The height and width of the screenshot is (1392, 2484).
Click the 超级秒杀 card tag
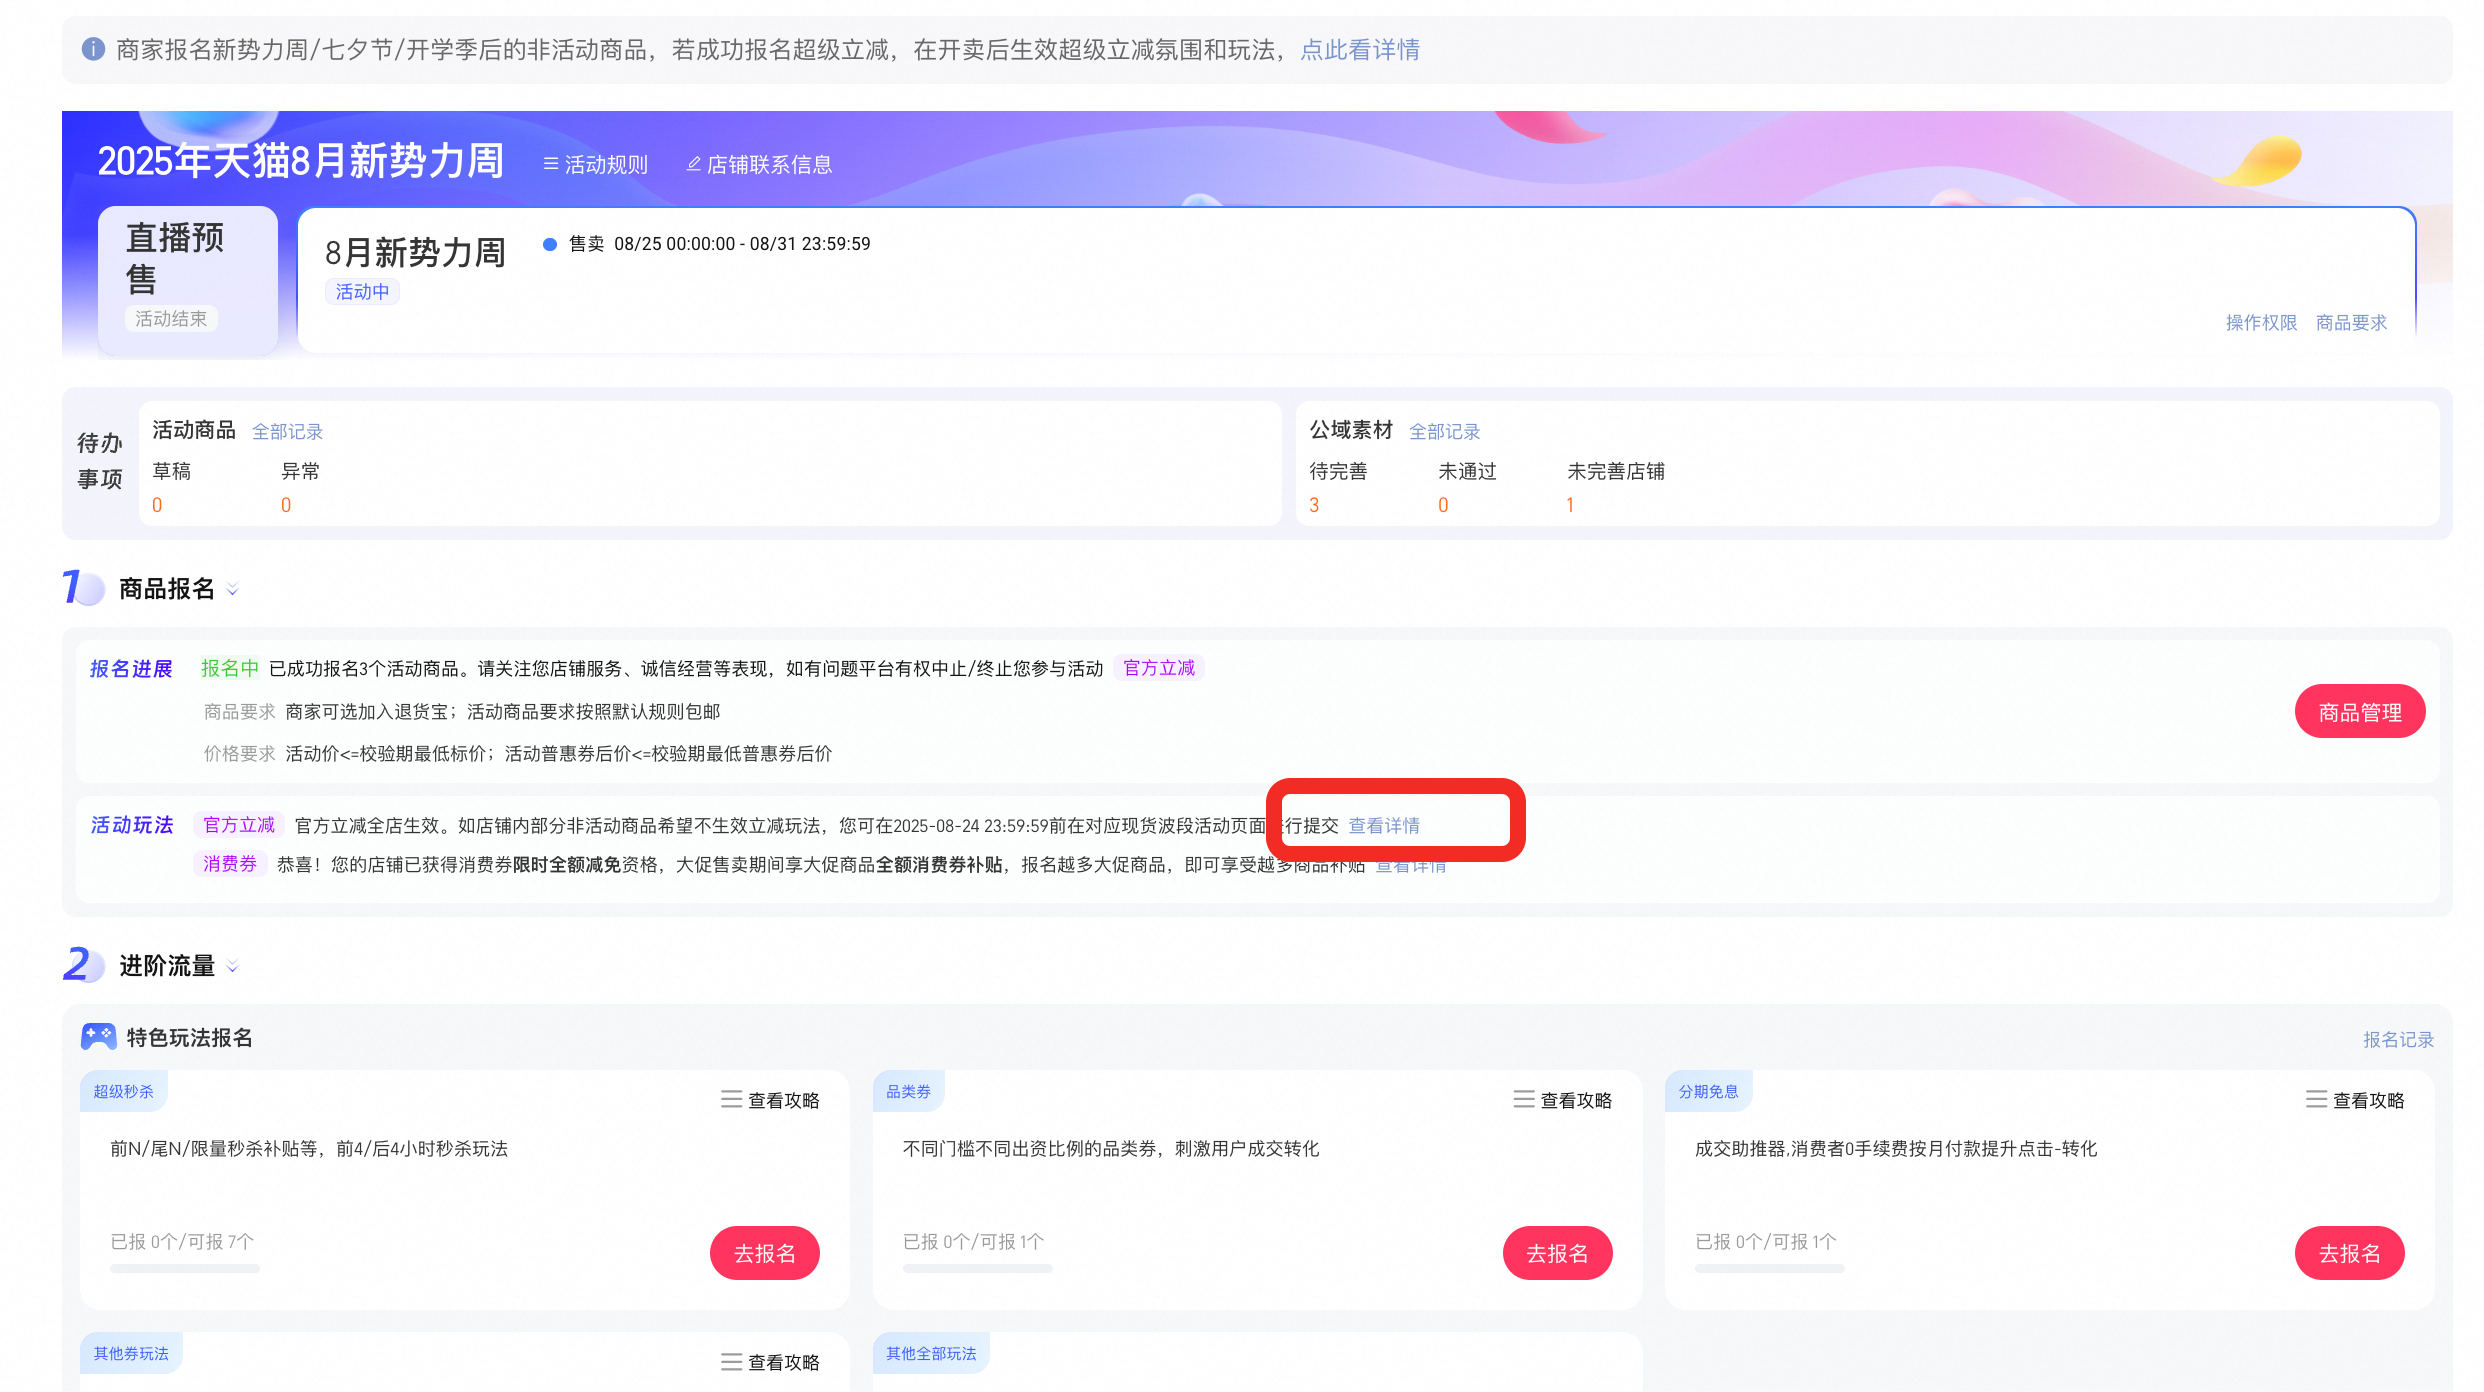[x=124, y=1091]
